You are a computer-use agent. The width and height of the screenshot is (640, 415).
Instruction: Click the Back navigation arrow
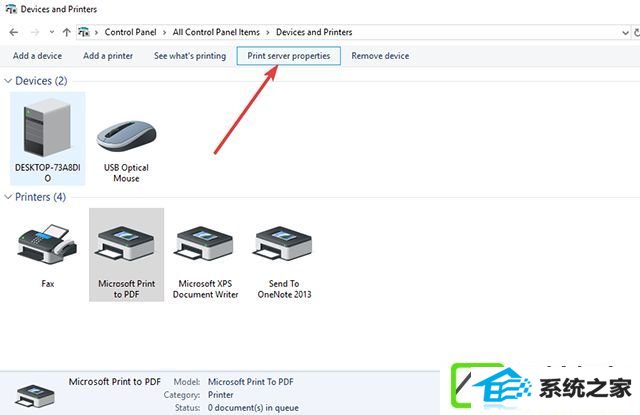click(14, 32)
